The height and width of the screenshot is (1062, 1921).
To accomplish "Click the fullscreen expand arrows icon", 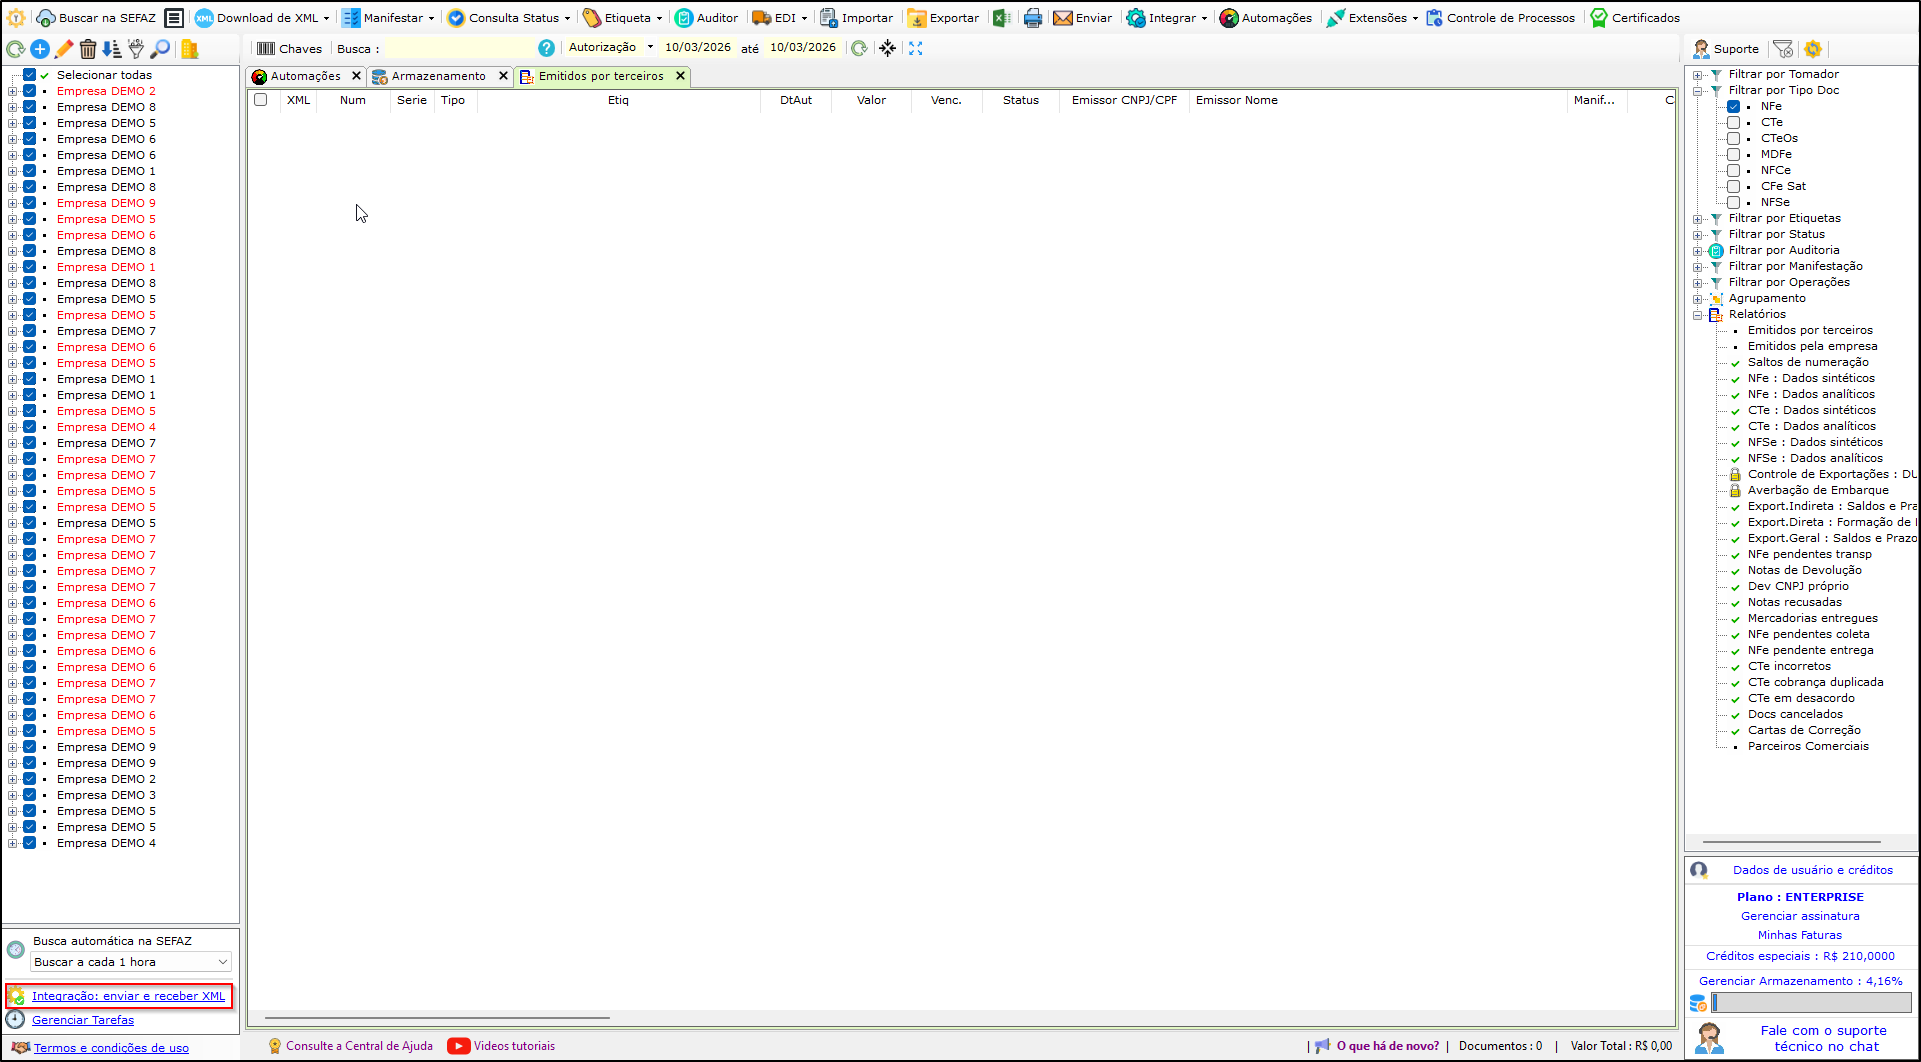I will coord(915,48).
